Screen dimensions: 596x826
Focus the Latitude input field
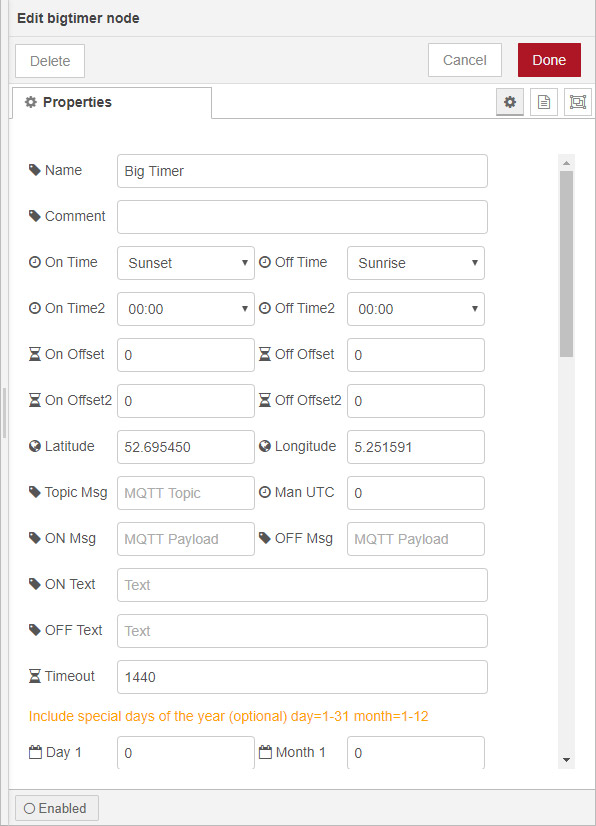[186, 447]
